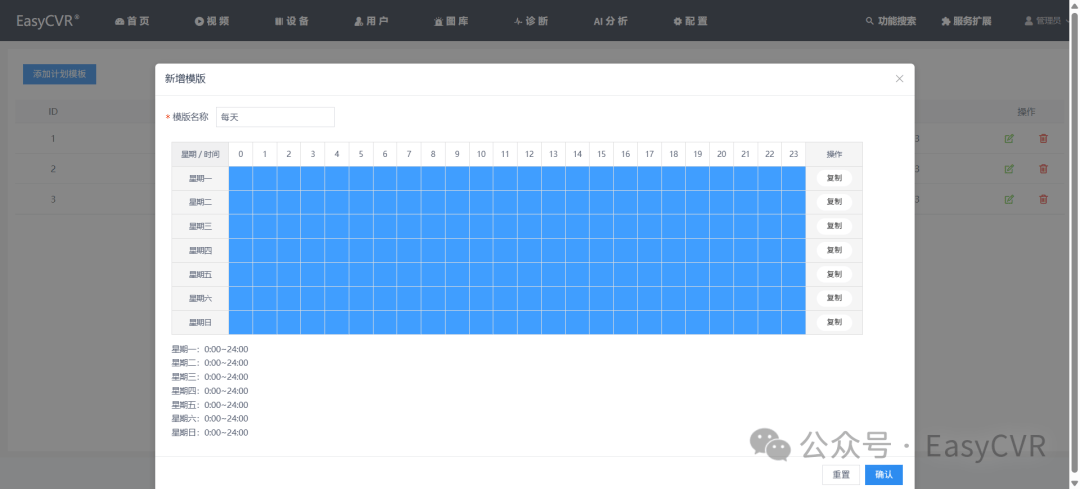The height and width of the screenshot is (489, 1080).
Task: Copy the 星期日 schedule row
Action: pos(834,322)
